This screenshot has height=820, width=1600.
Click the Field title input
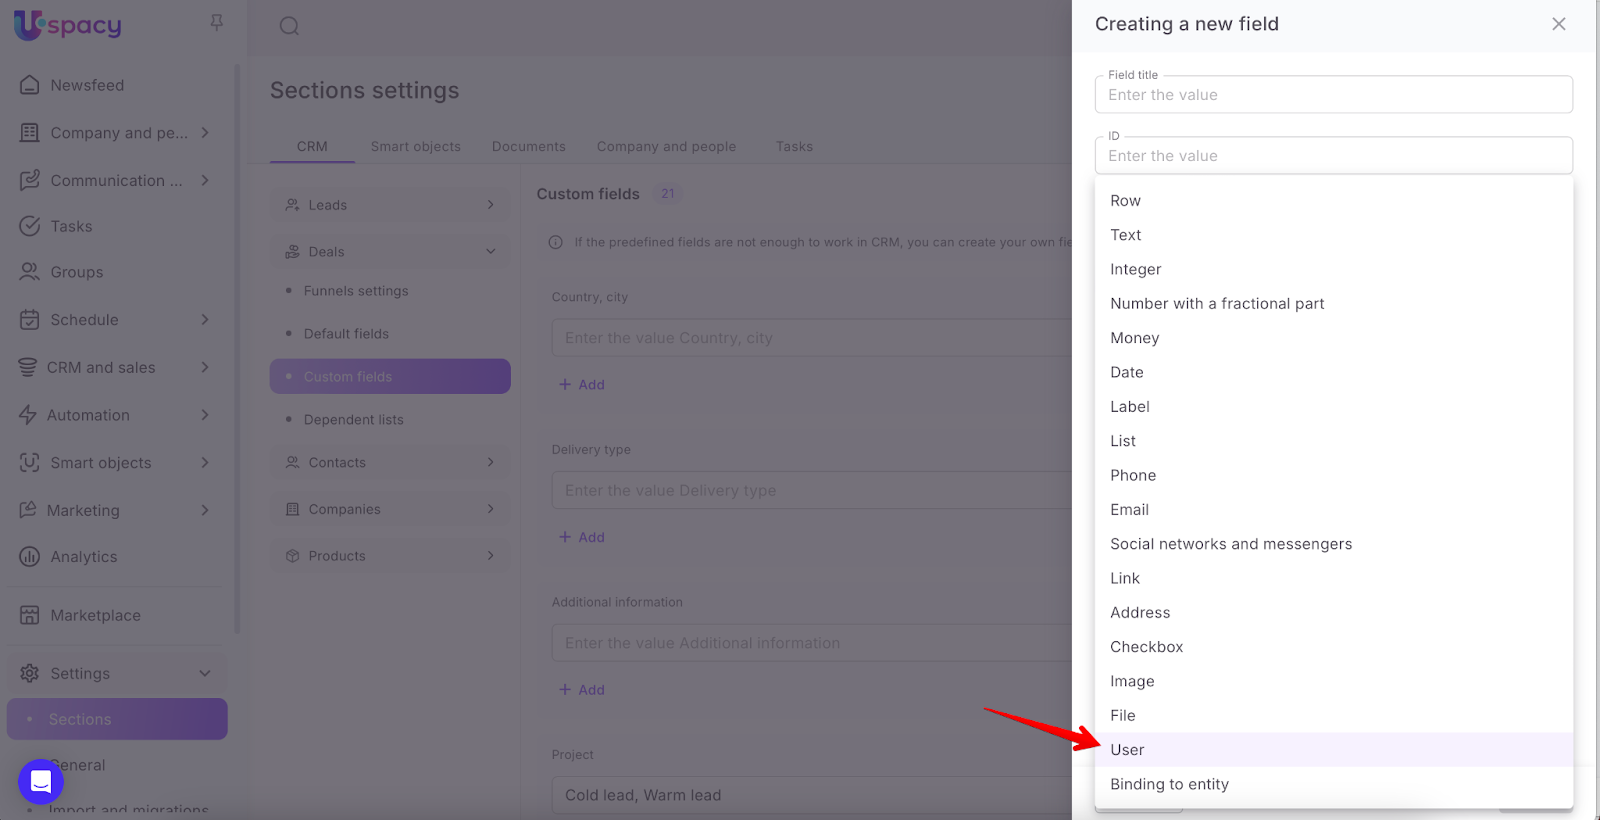click(1333, 95)
